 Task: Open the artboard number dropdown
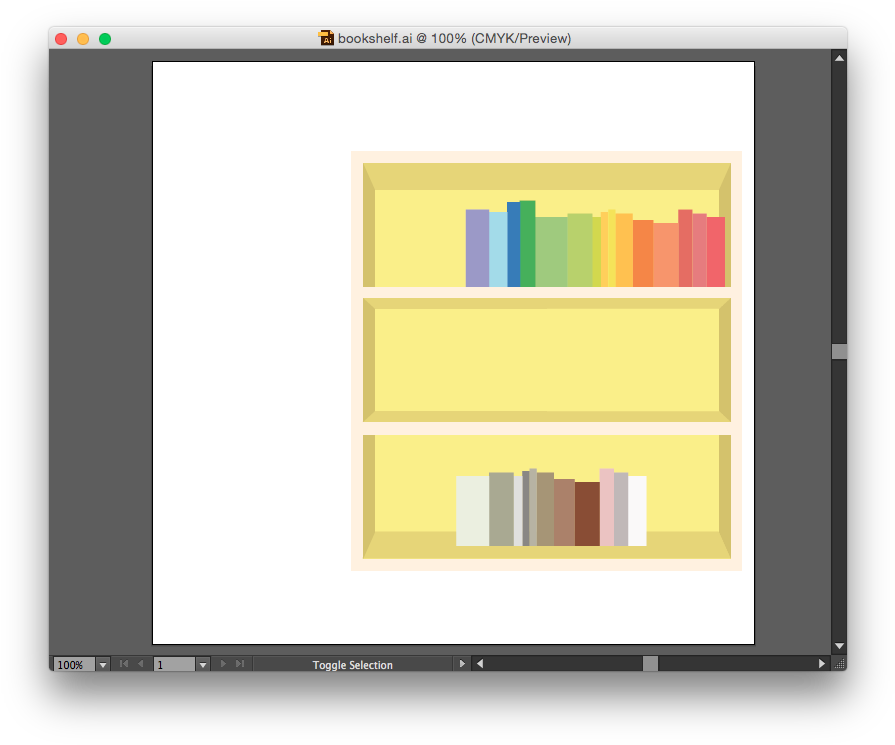(202, 664)
